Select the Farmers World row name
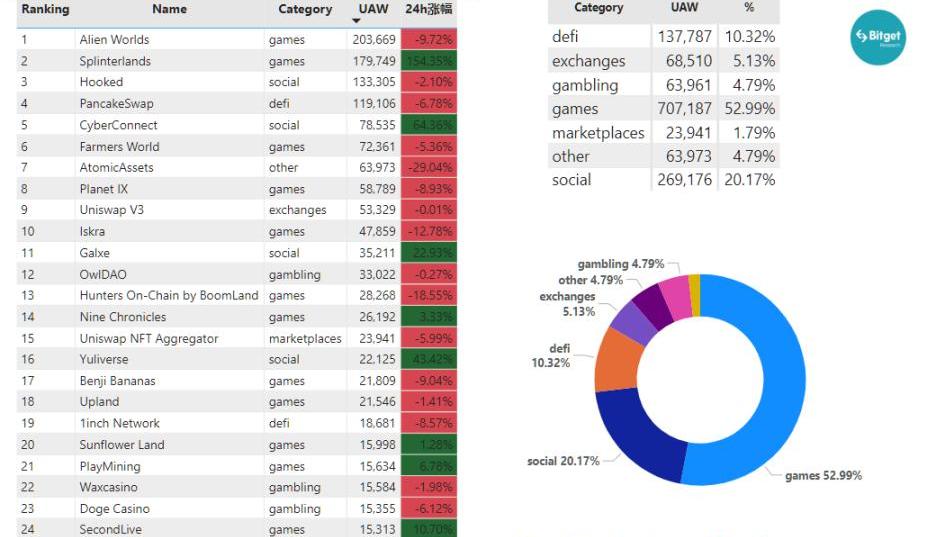Screen dimensions: 927x537 (x=119, y=147)
